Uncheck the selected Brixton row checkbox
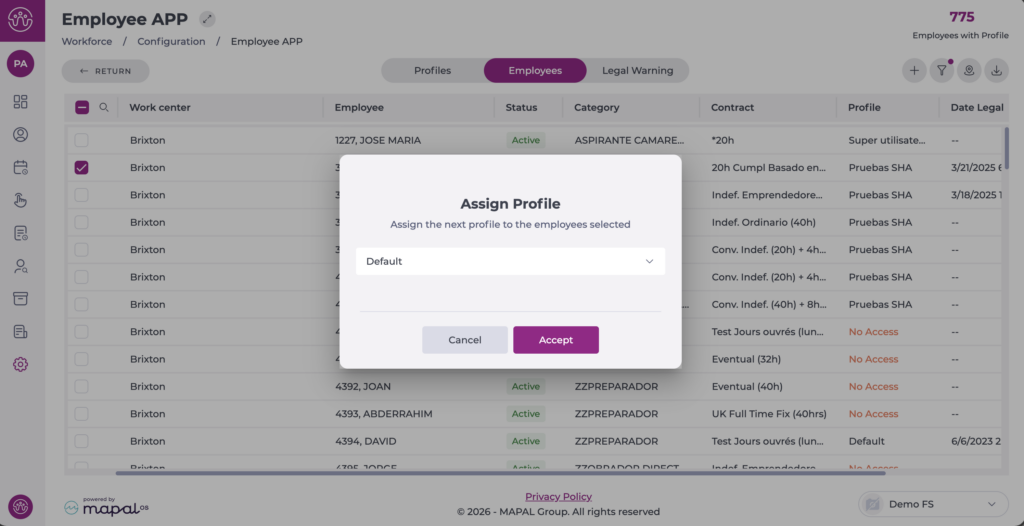This screenshot has width=1024, height=526. point(82,168)
